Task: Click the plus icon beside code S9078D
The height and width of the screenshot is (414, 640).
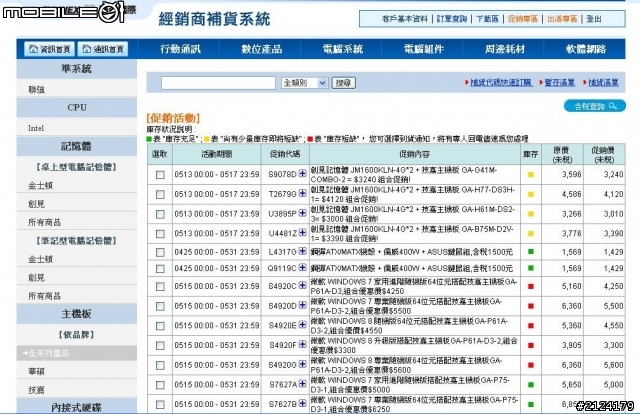Action: (x=302, y=174)
